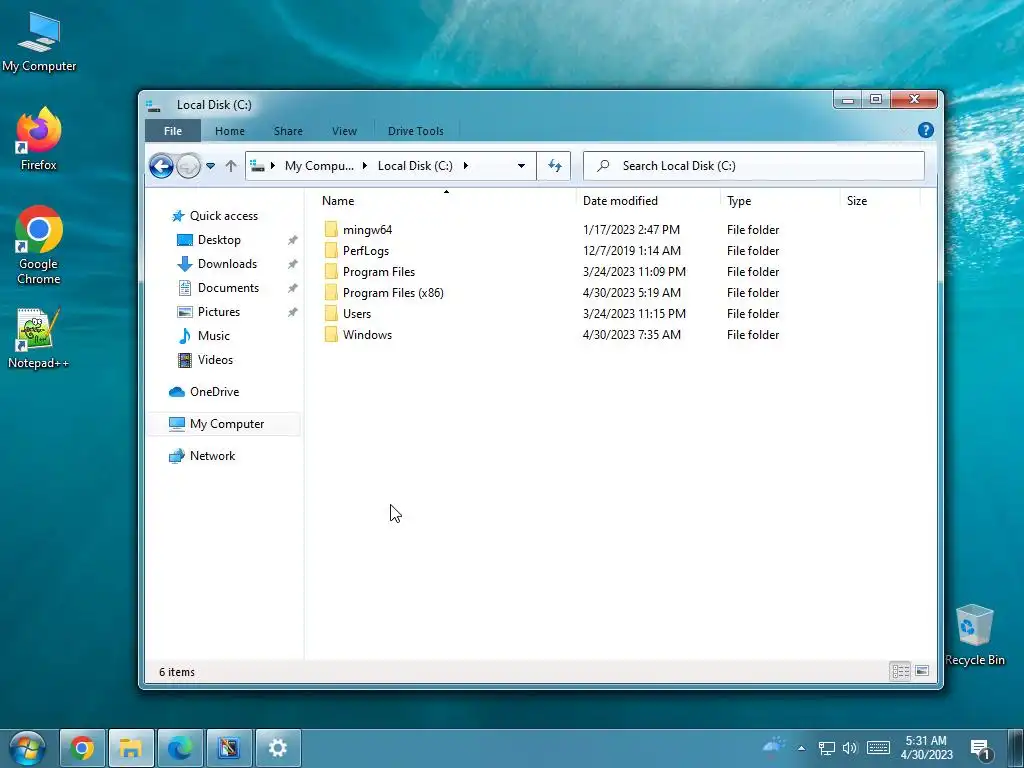This screenshot has width=1024, height=768.
Task: Open the Windows Start orb
Action: pyautogui.click(x=26, y=748)
